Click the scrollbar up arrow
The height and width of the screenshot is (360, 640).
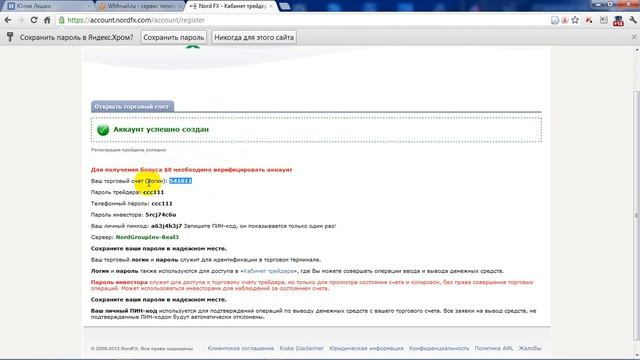point(636,50)
